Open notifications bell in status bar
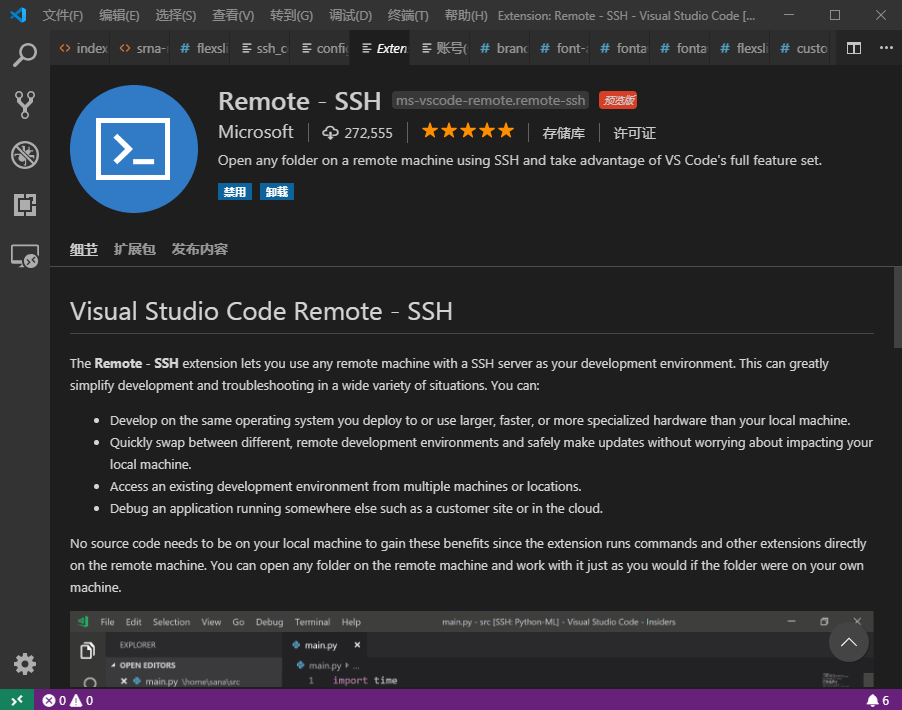 click(878, 700)
